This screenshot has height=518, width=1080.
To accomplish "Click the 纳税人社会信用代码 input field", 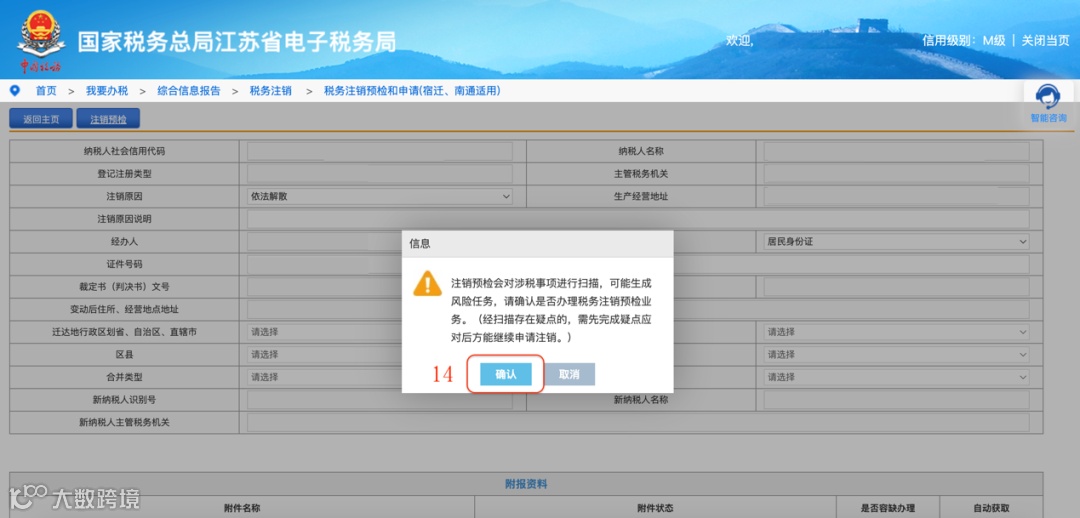I will (x=380, y=152).
